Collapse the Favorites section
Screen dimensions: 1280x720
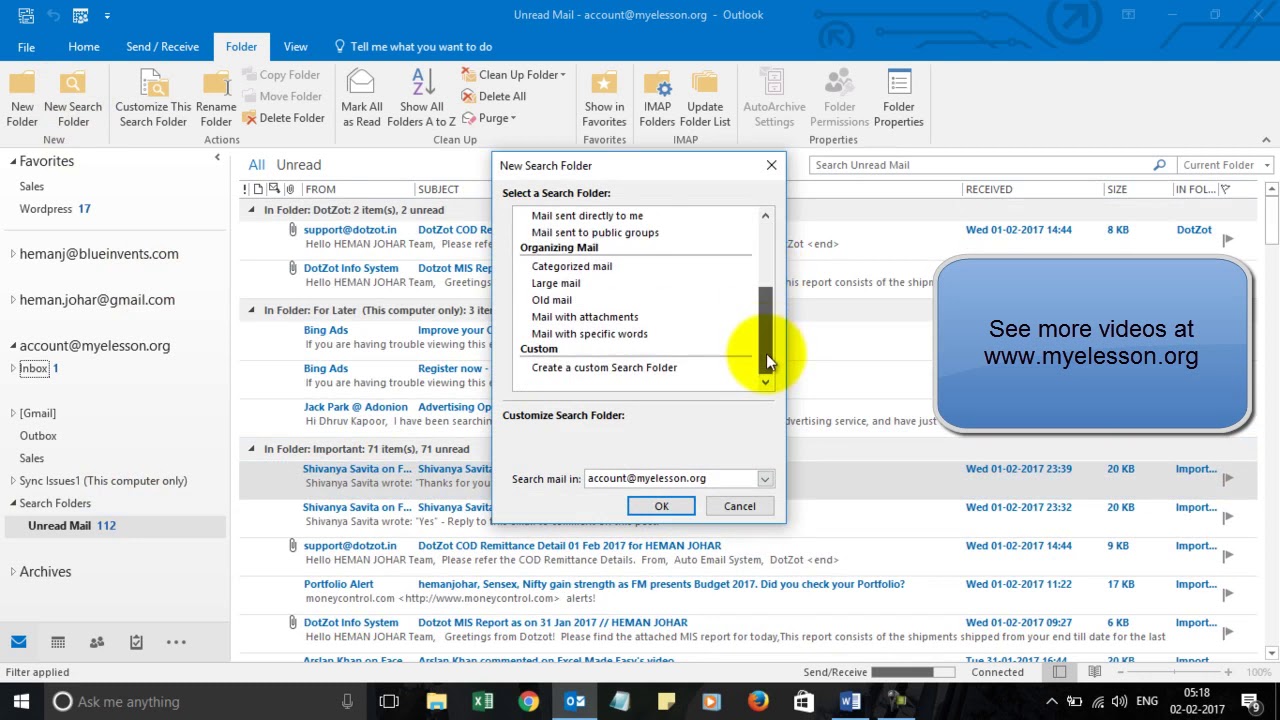[13, 161]
